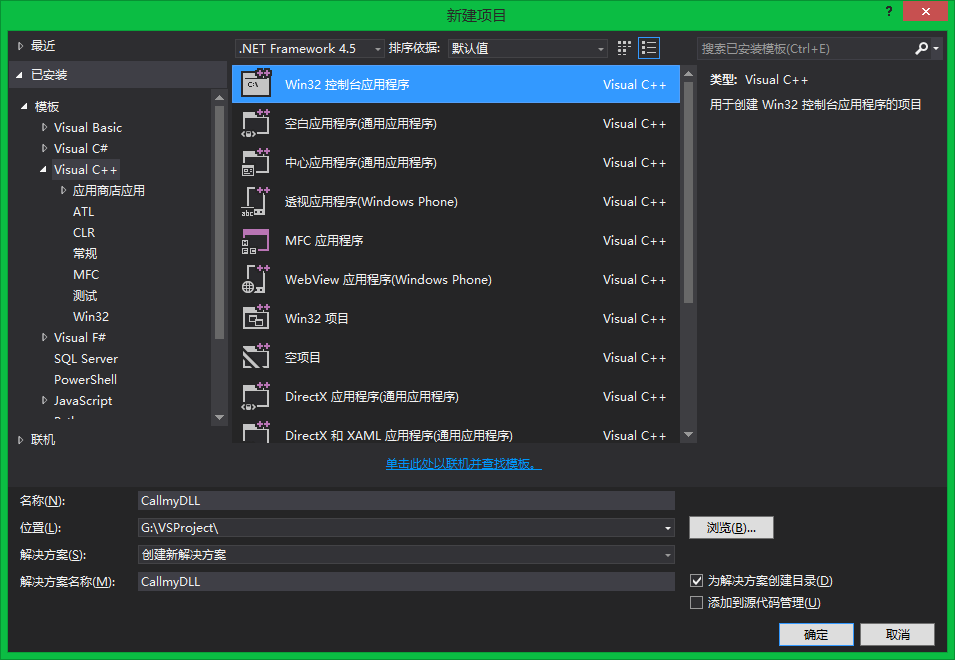This screenshot has width=955, height=660.
Task: Click the tree panel scrollbar thumb
Action: (219, 222)
